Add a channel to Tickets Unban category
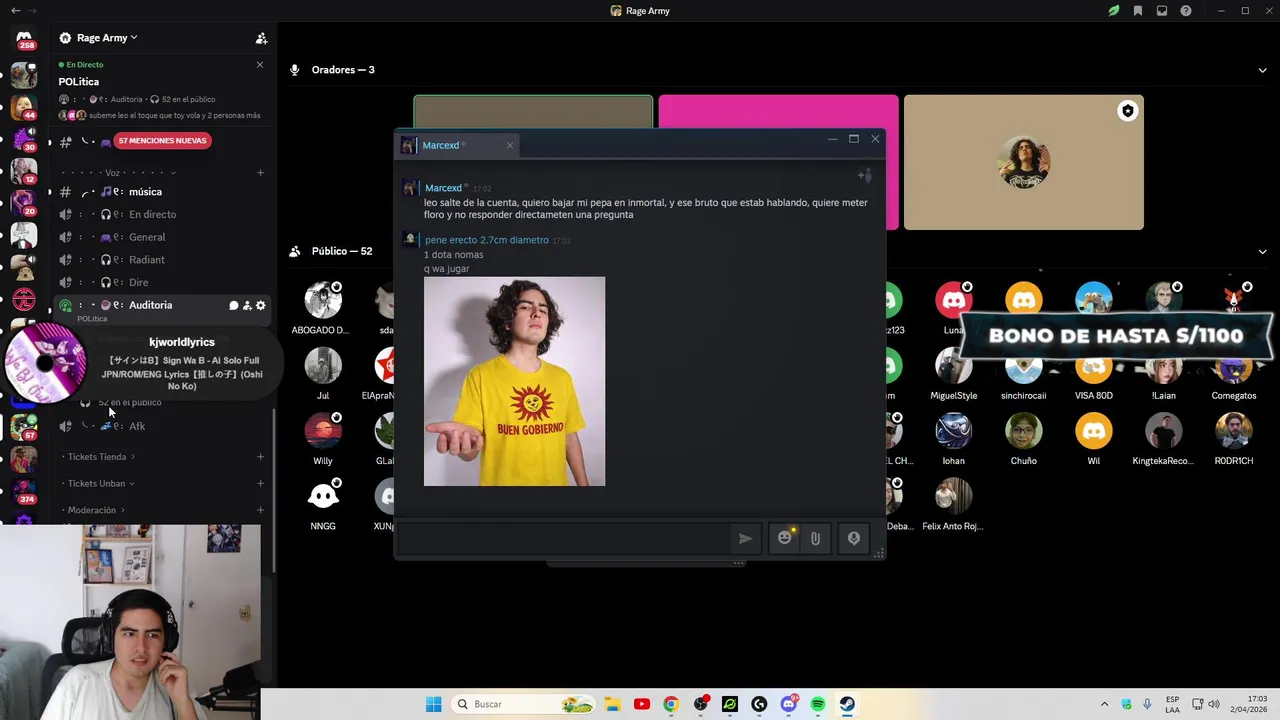The height and width of the screenshot is (720, 1280). [260, 484]
